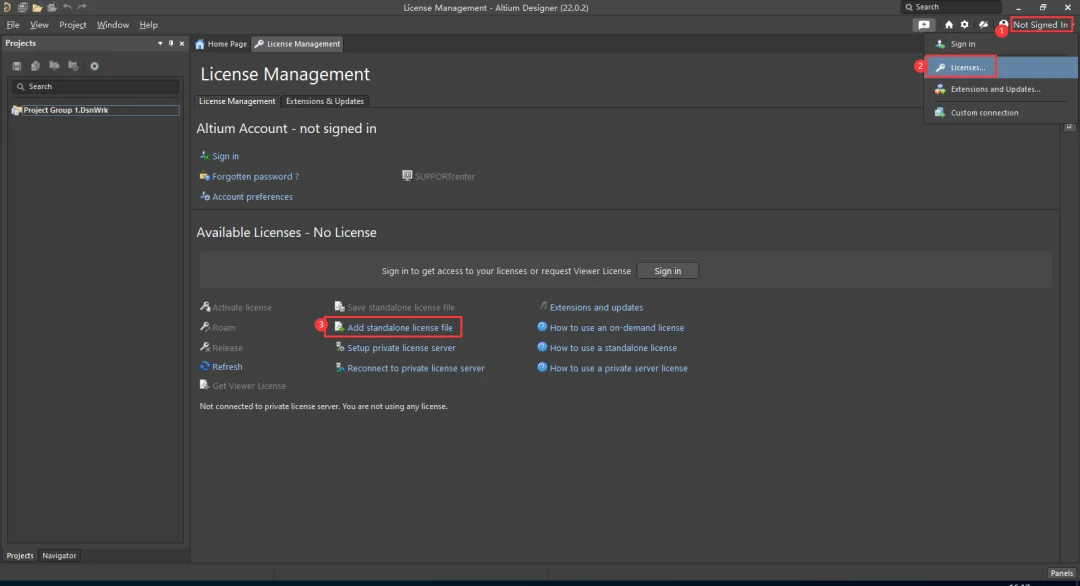The width and height of the screenshot is (1080, 586).
Task: Pin the Projects panel with the pin icon
Action: tap(171, 43)
